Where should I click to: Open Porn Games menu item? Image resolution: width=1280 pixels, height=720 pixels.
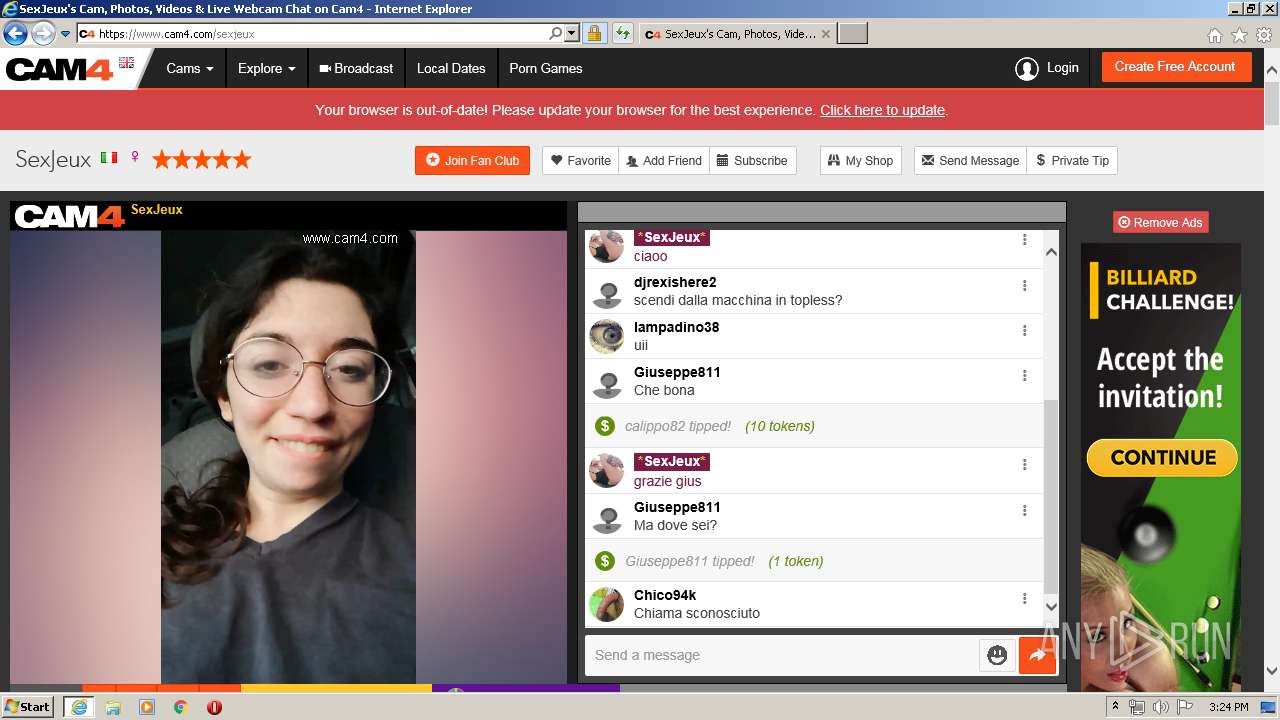coord(545,68)
